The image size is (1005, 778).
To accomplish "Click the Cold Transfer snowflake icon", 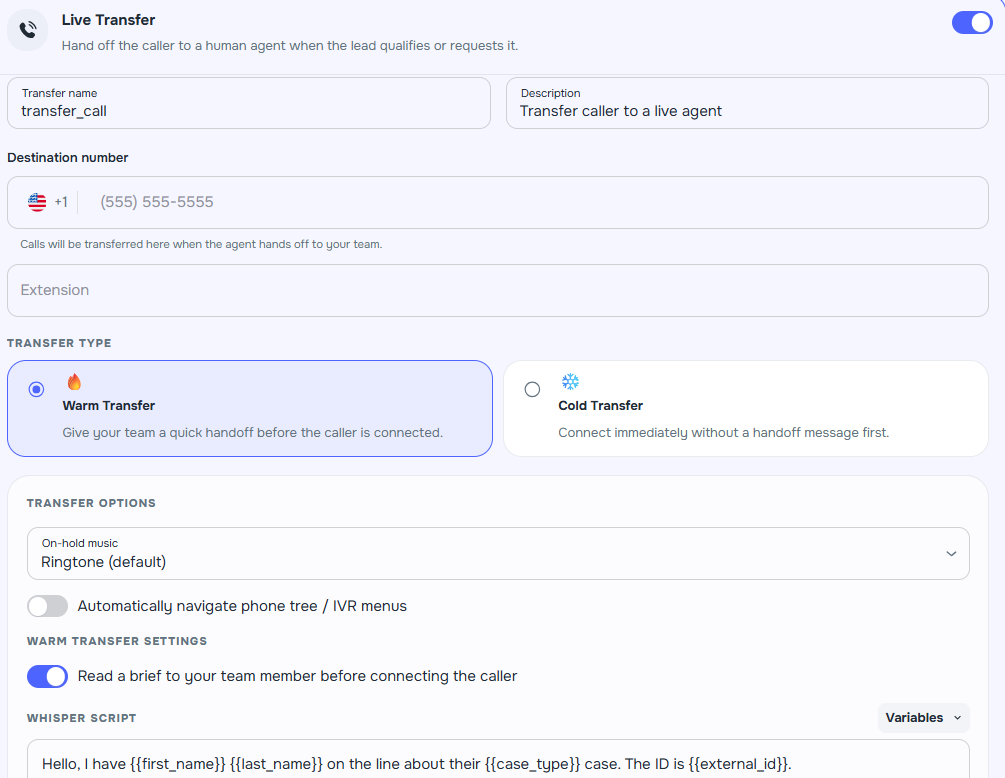I will coord(570,382).
